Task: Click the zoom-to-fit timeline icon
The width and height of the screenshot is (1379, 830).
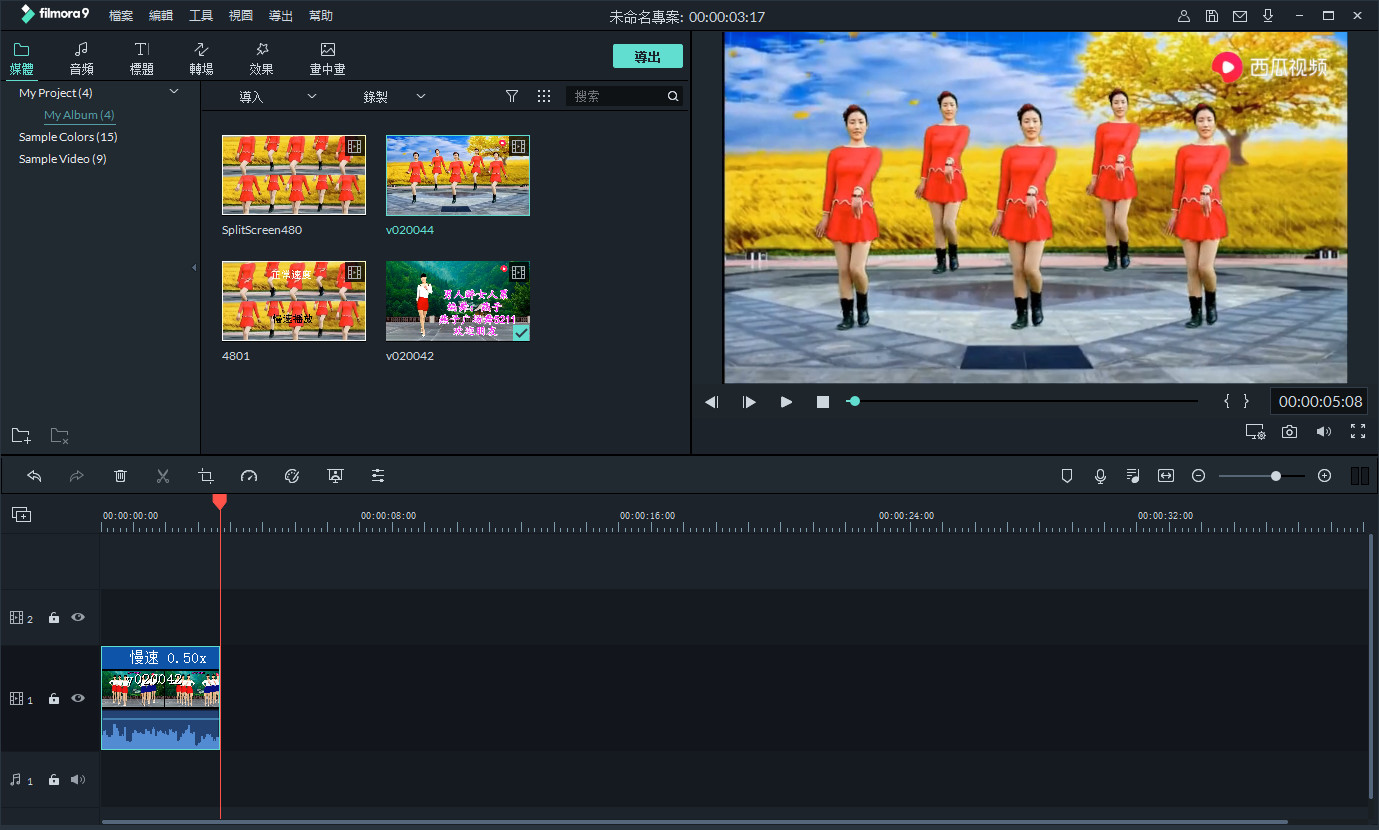Action: 1165,475
